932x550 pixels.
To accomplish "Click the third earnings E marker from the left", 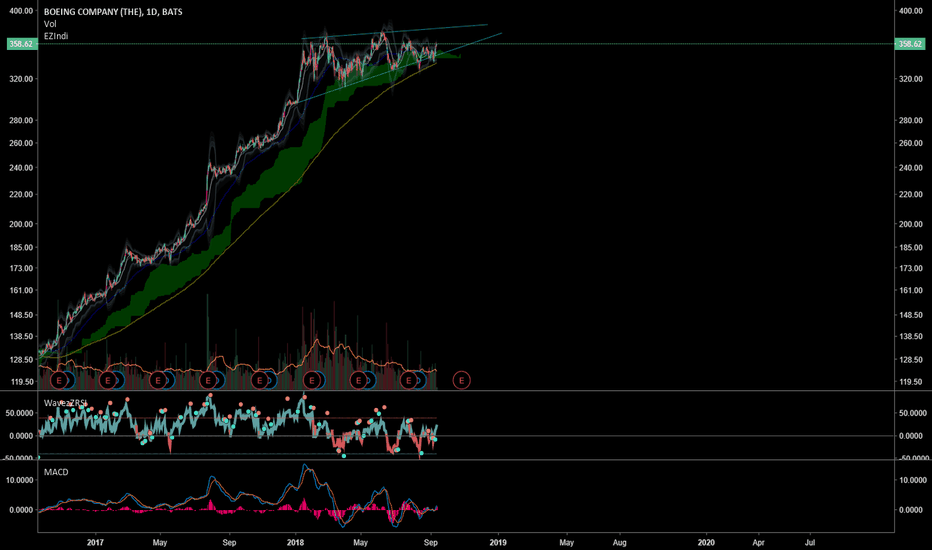I will (x=158, y=380).
